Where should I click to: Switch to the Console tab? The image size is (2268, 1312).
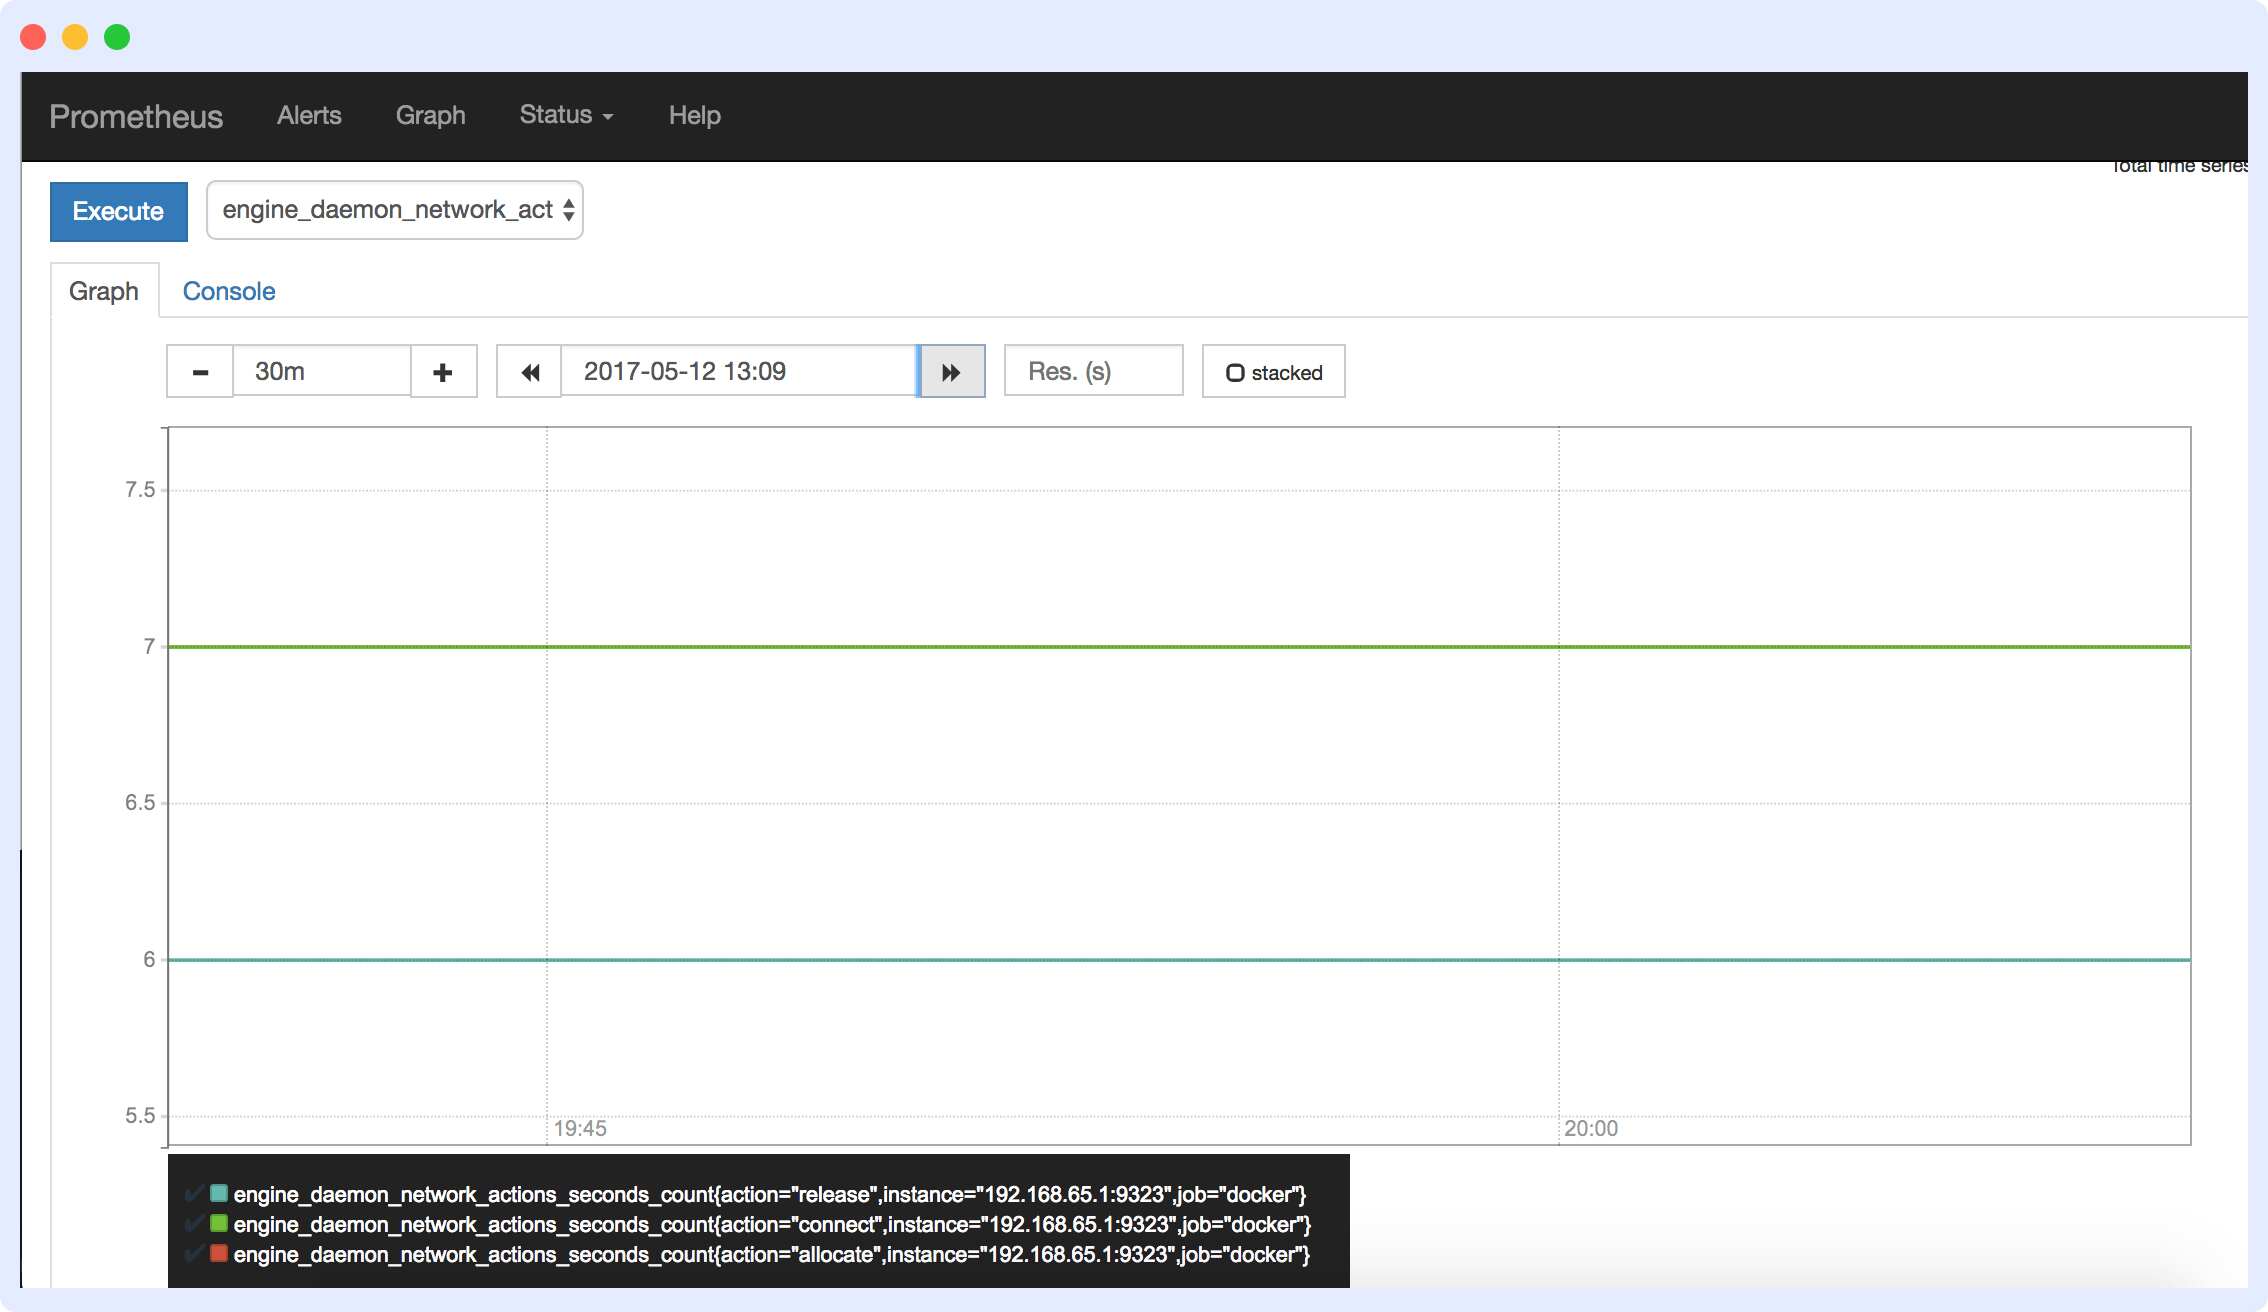click(x=229, y=290)
